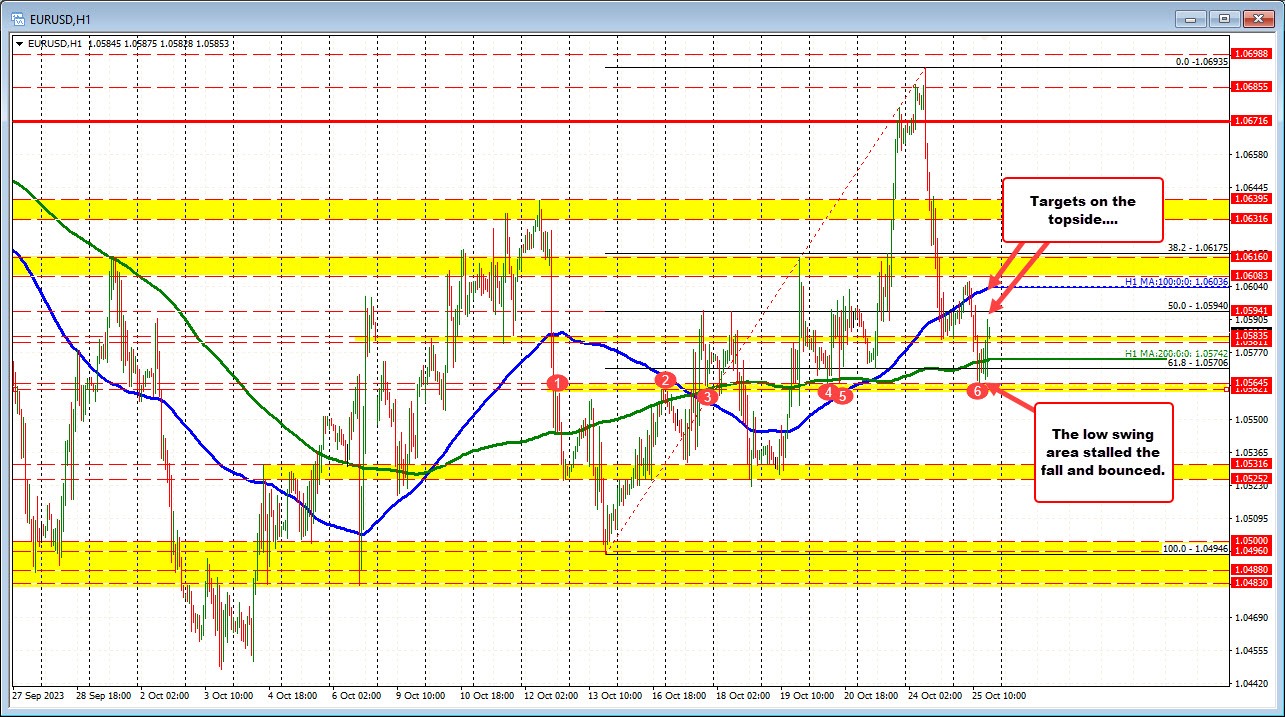Click red numbered marker 1 on the chart
Viewport: 1285px width, 717px height.
tap(558, 381)
